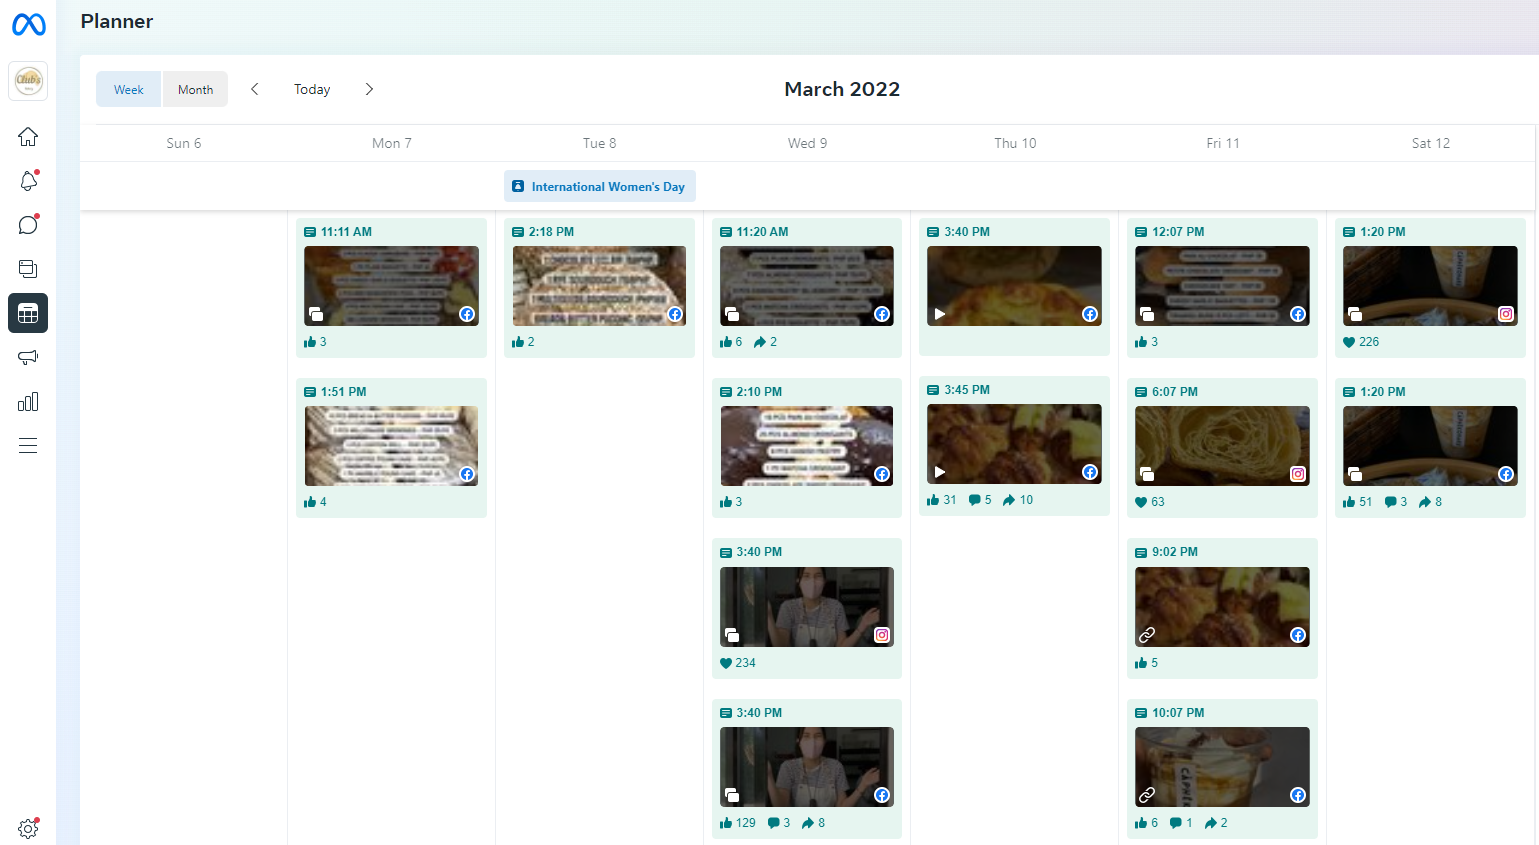Click the March 2022 title
1539x845 pixels.
coord(842,89)
